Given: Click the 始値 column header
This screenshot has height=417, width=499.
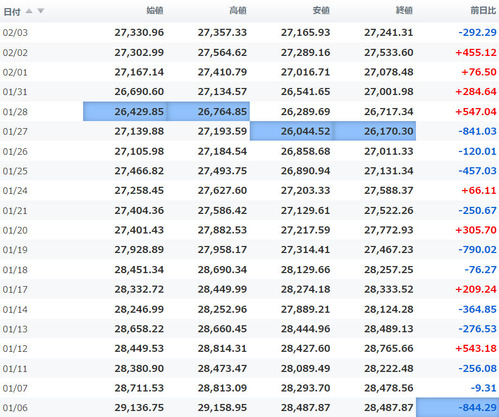Looking at the screenshot, I should coord(155,11).
